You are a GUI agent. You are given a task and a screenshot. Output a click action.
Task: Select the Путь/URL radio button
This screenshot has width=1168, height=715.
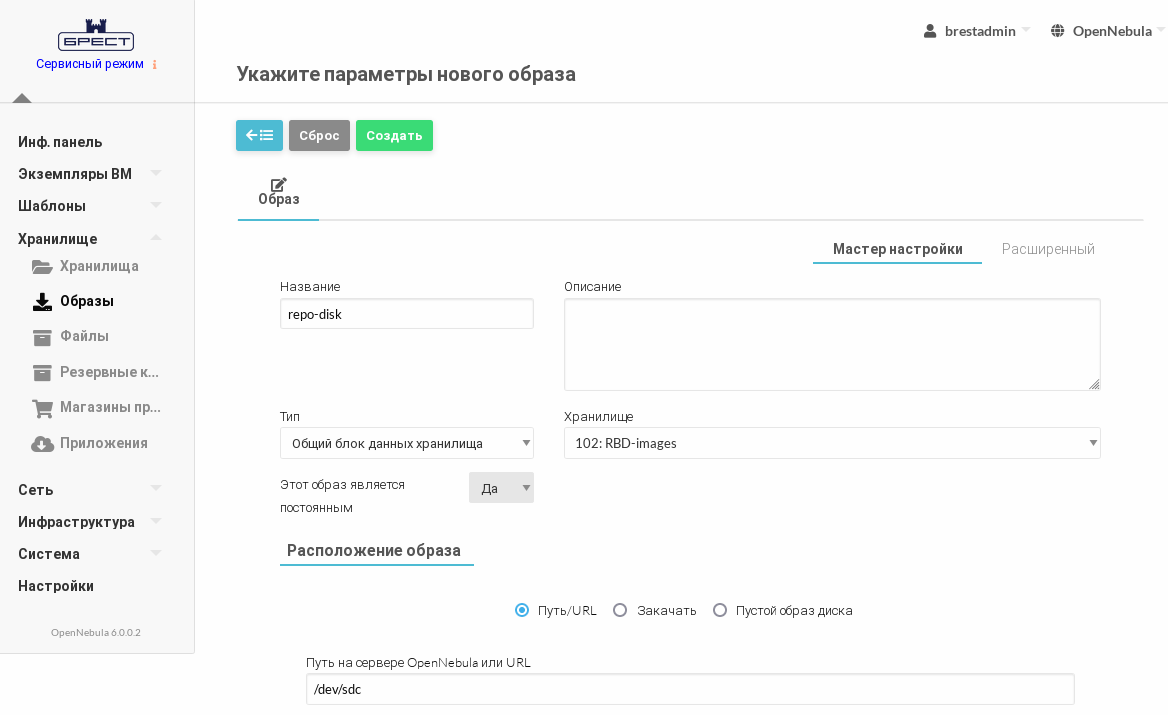[522, 610]
